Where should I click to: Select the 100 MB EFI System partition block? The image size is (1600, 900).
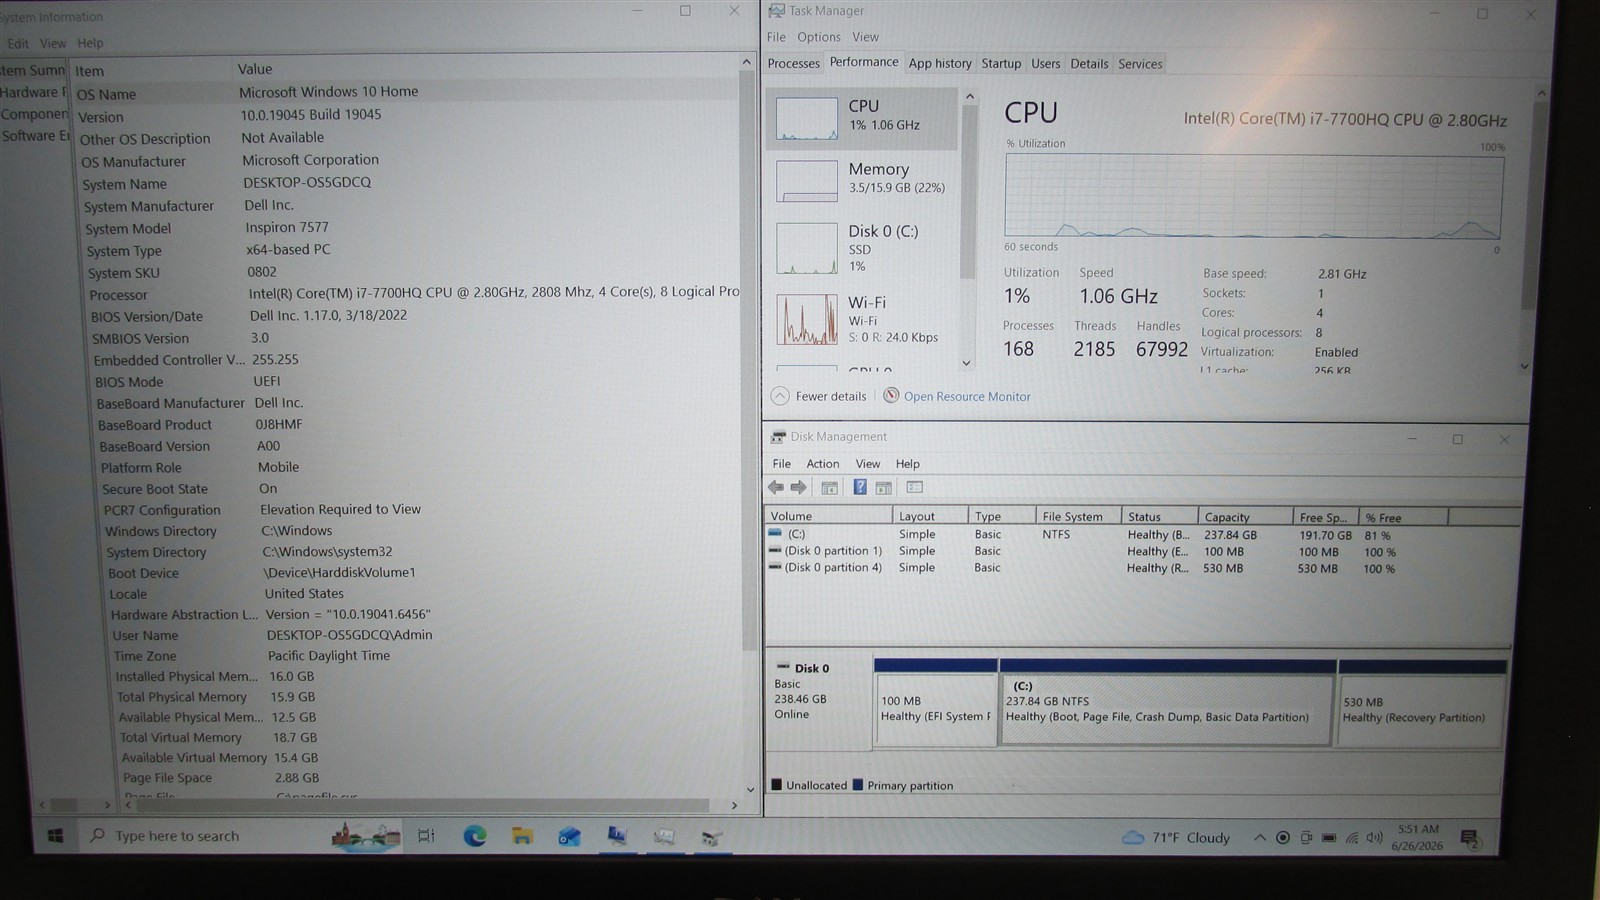(x=936, y=709)
